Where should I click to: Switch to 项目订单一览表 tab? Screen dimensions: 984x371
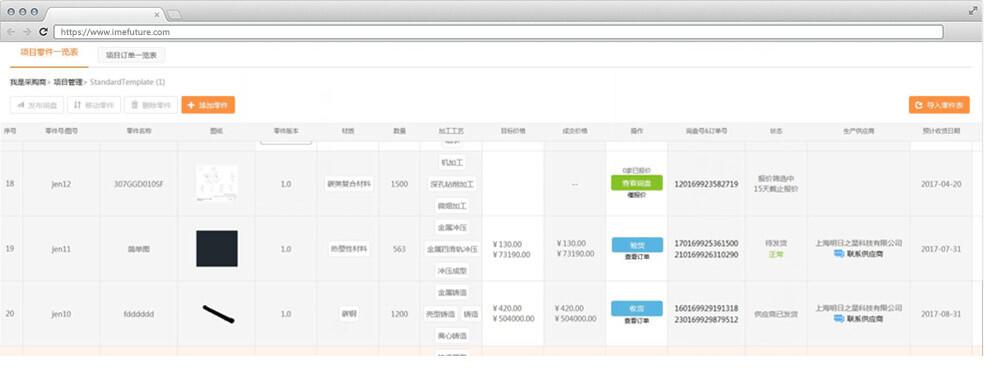coord(131,55)
